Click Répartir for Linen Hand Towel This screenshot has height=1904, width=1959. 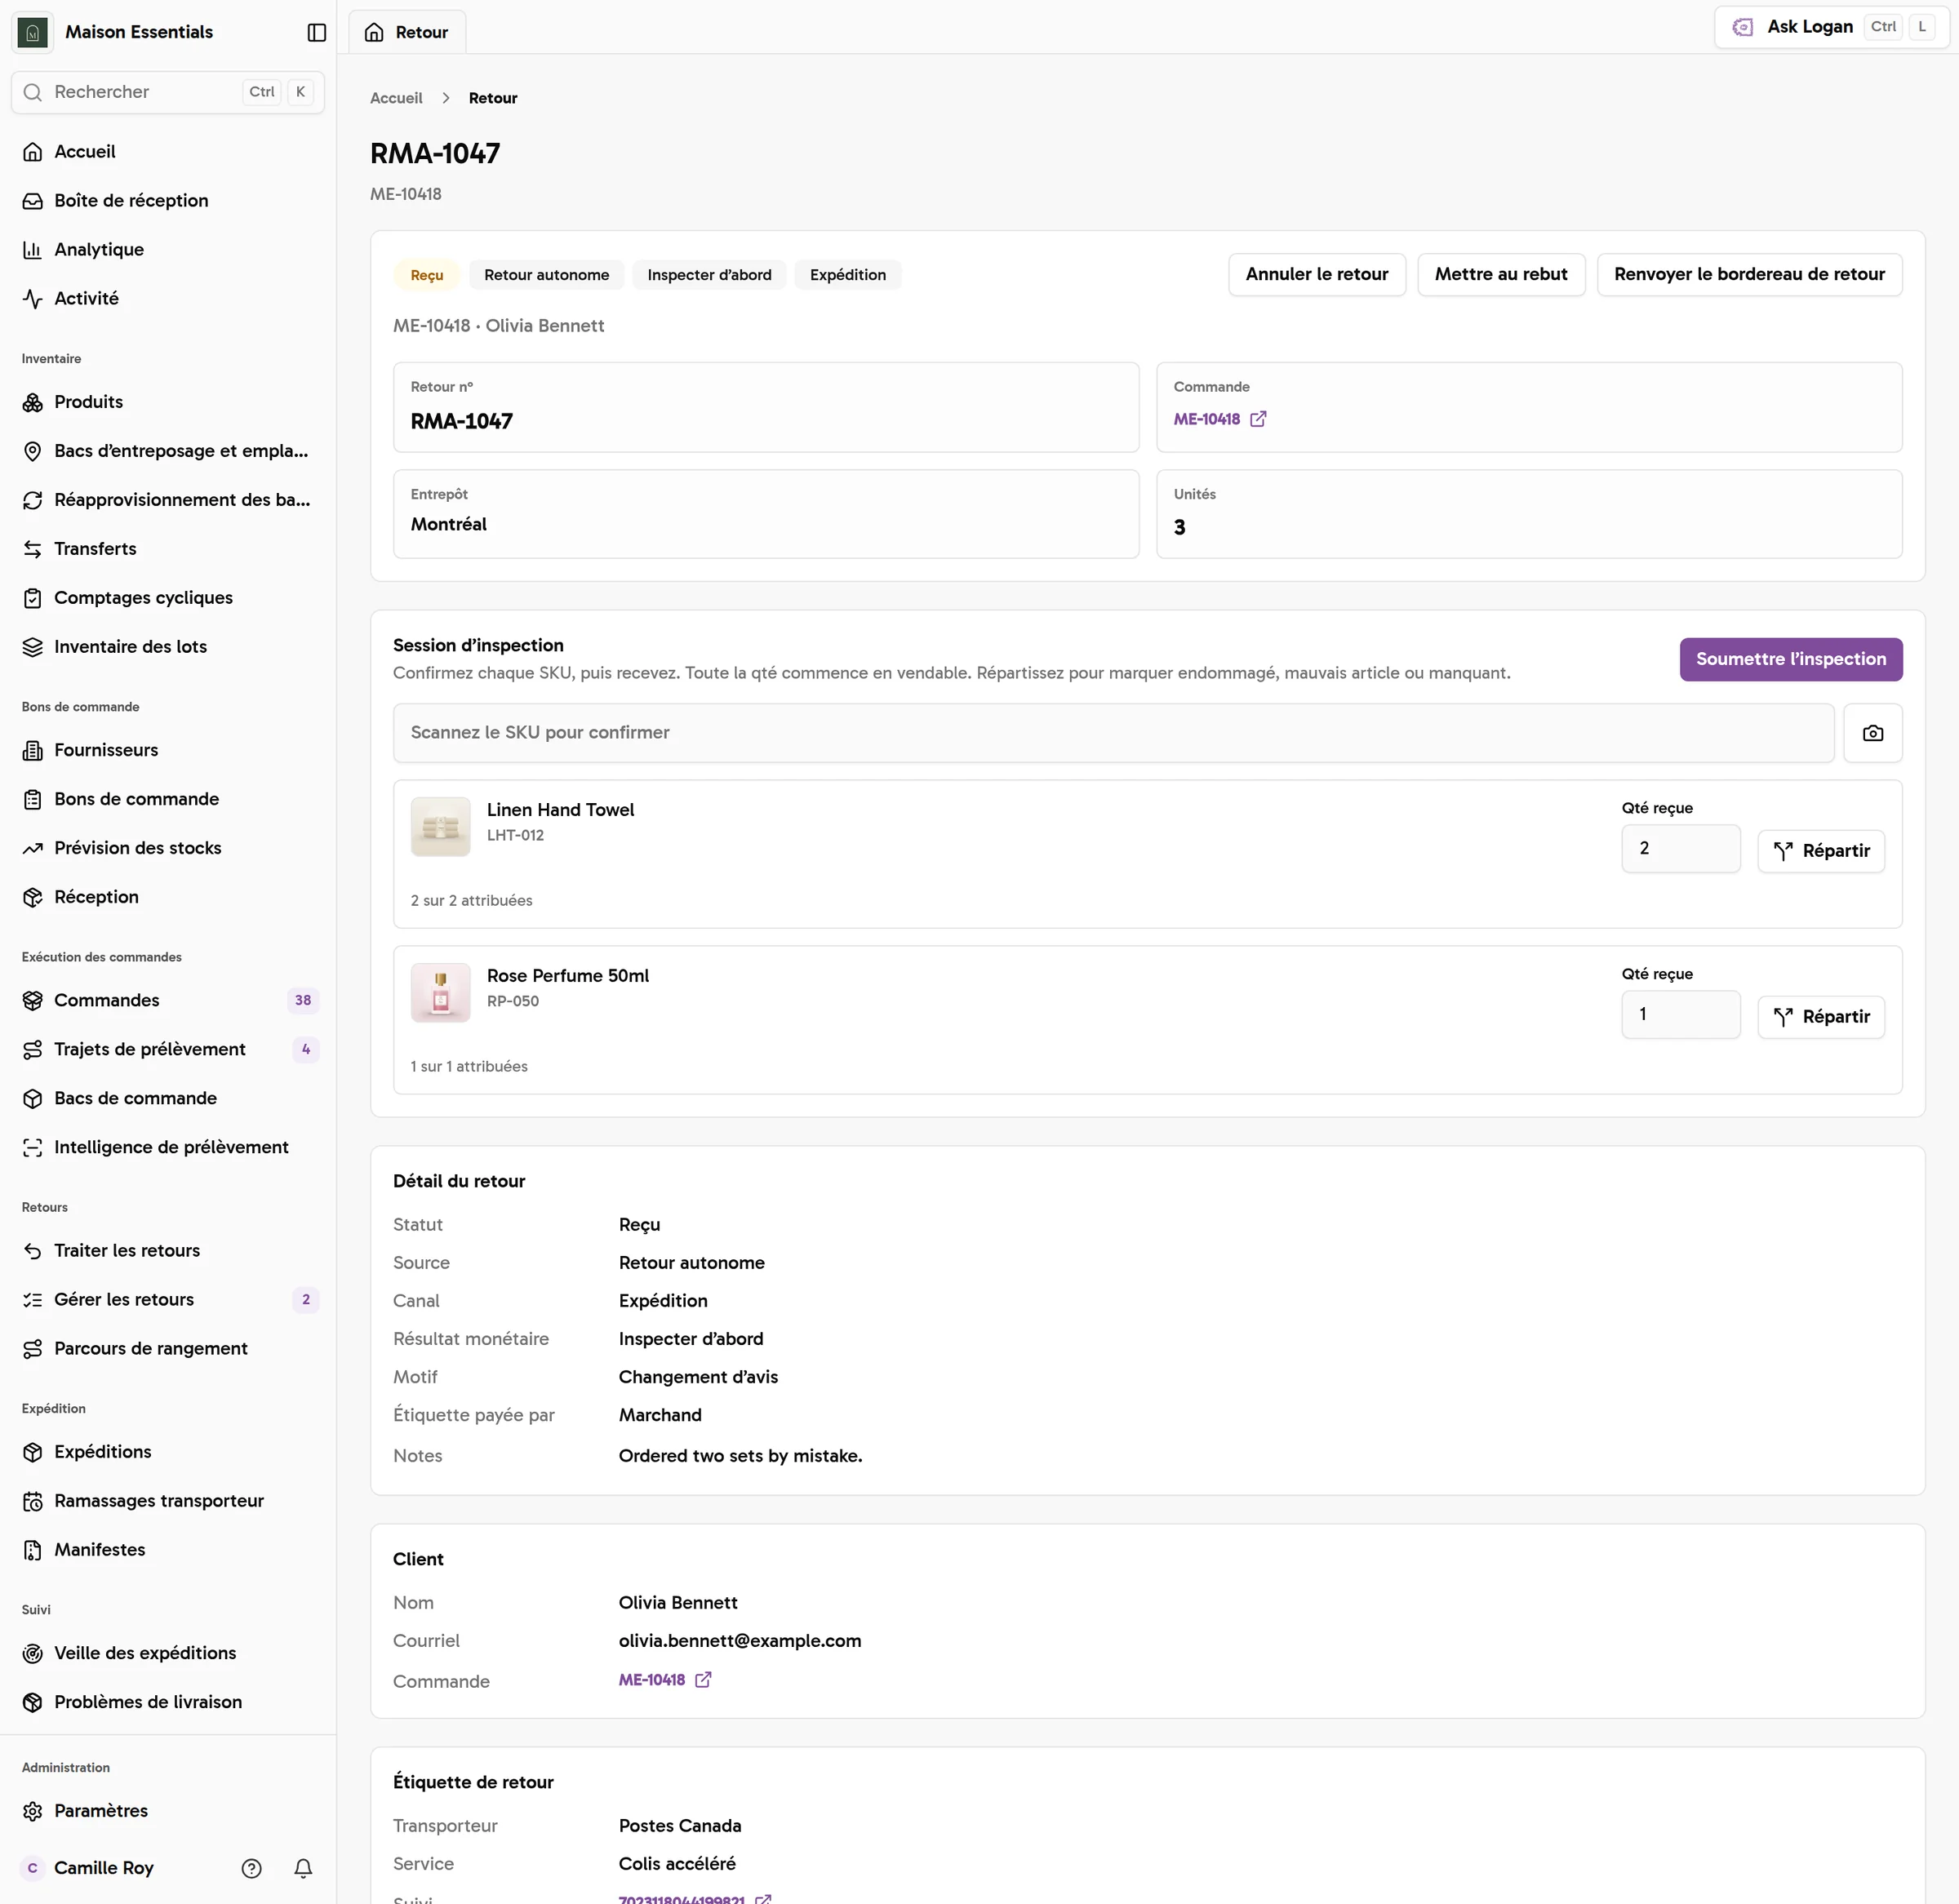coord(1820,851)
